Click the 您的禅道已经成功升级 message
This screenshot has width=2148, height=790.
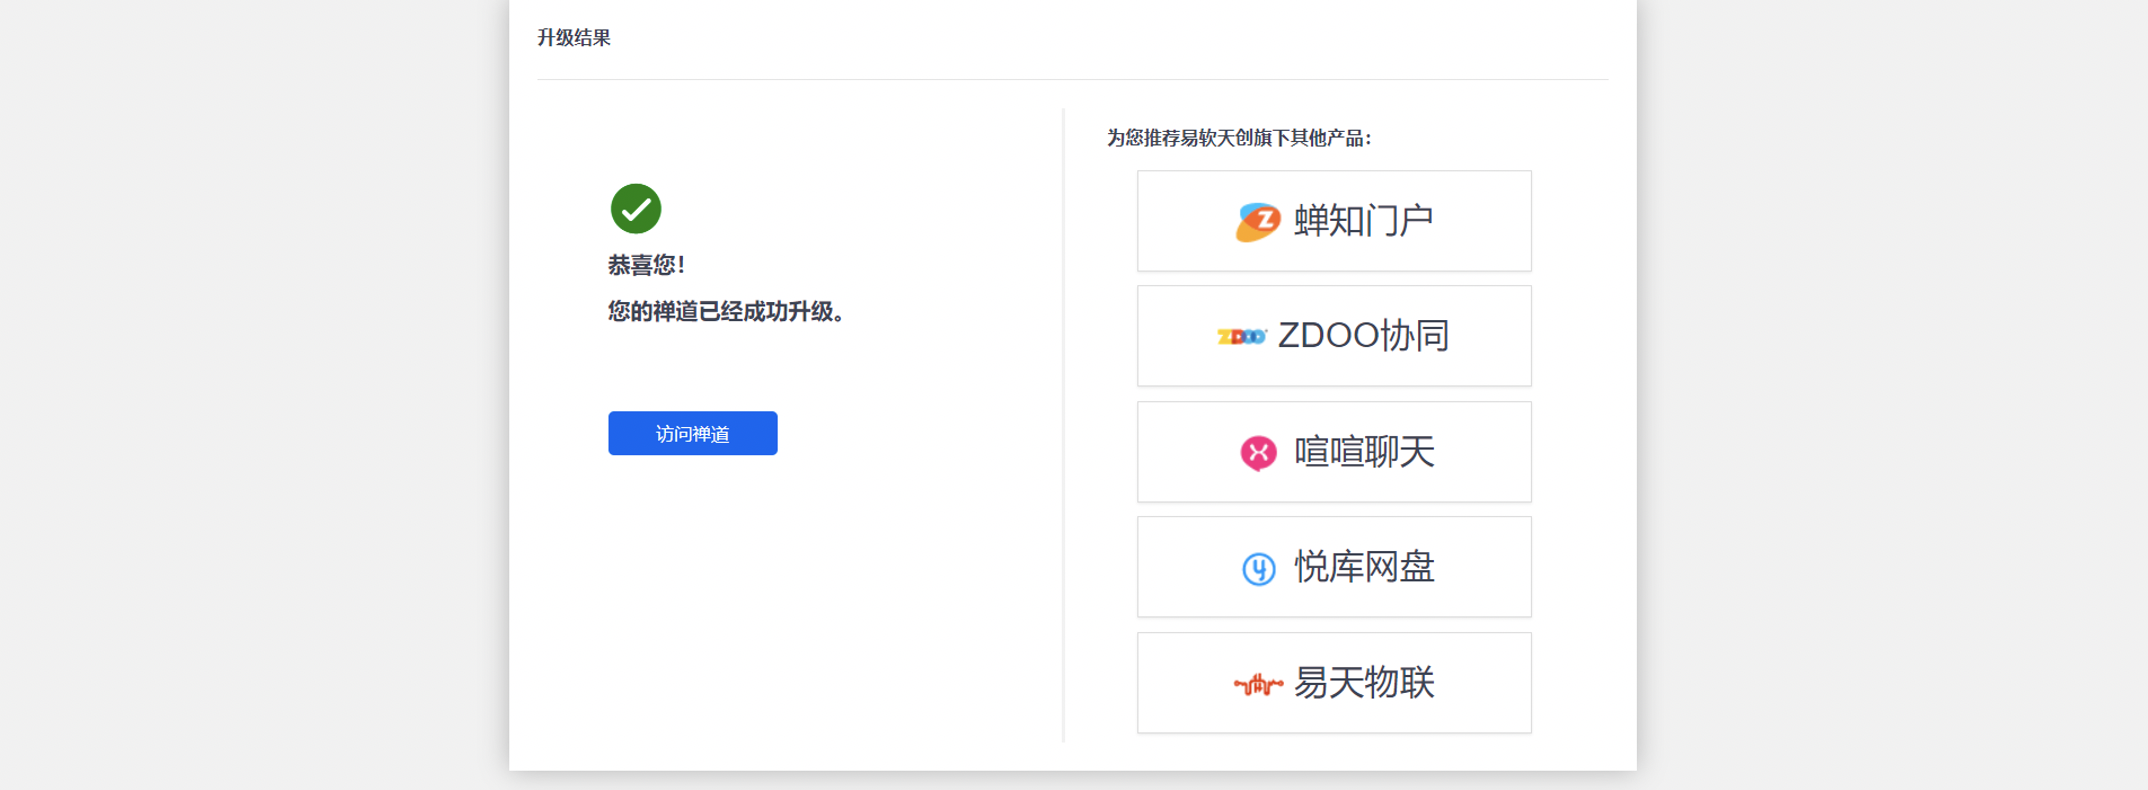(727, 312)
